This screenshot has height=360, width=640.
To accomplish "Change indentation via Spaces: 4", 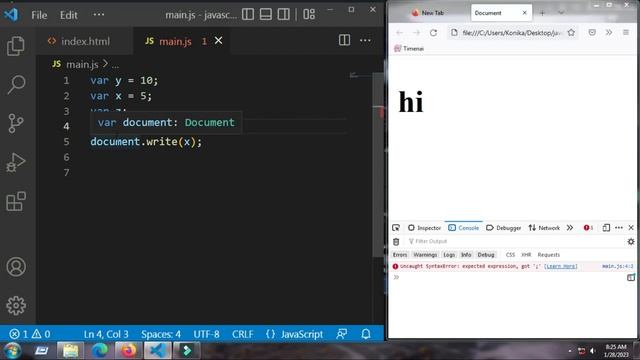I will 161,334.
